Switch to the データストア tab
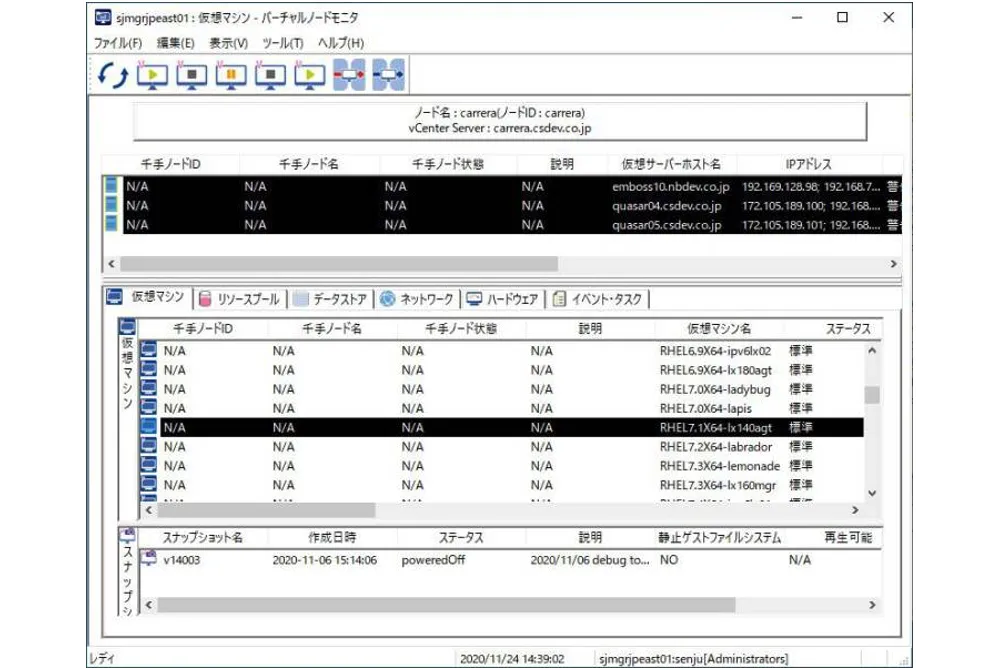The height and width of the screenshot is (670, 1000). coord(330,299)
